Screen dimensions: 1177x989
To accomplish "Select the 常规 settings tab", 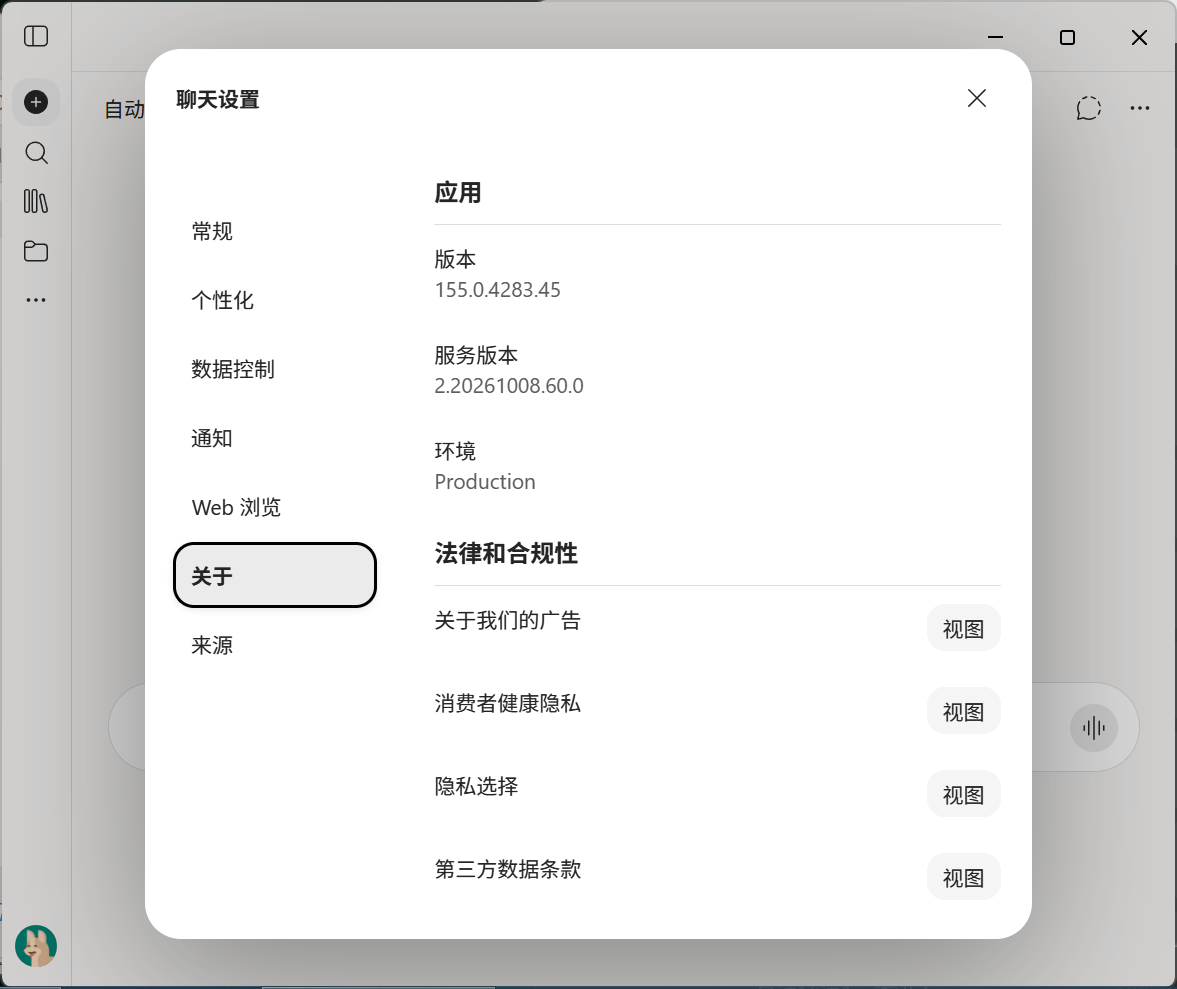I will click(x=274, y=231).
